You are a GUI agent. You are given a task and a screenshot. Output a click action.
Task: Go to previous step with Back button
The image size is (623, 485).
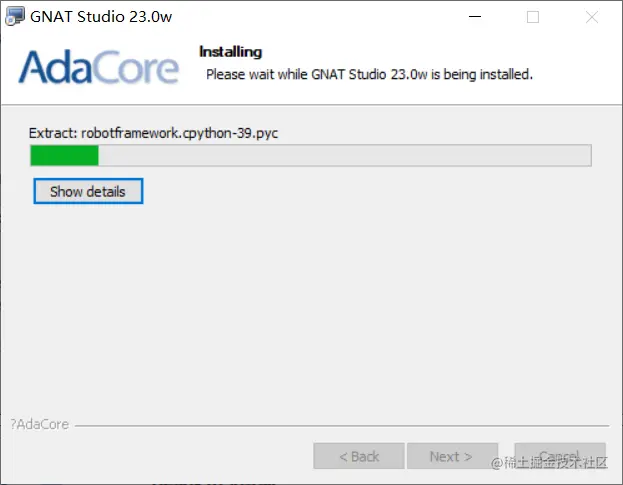(359, 456)
